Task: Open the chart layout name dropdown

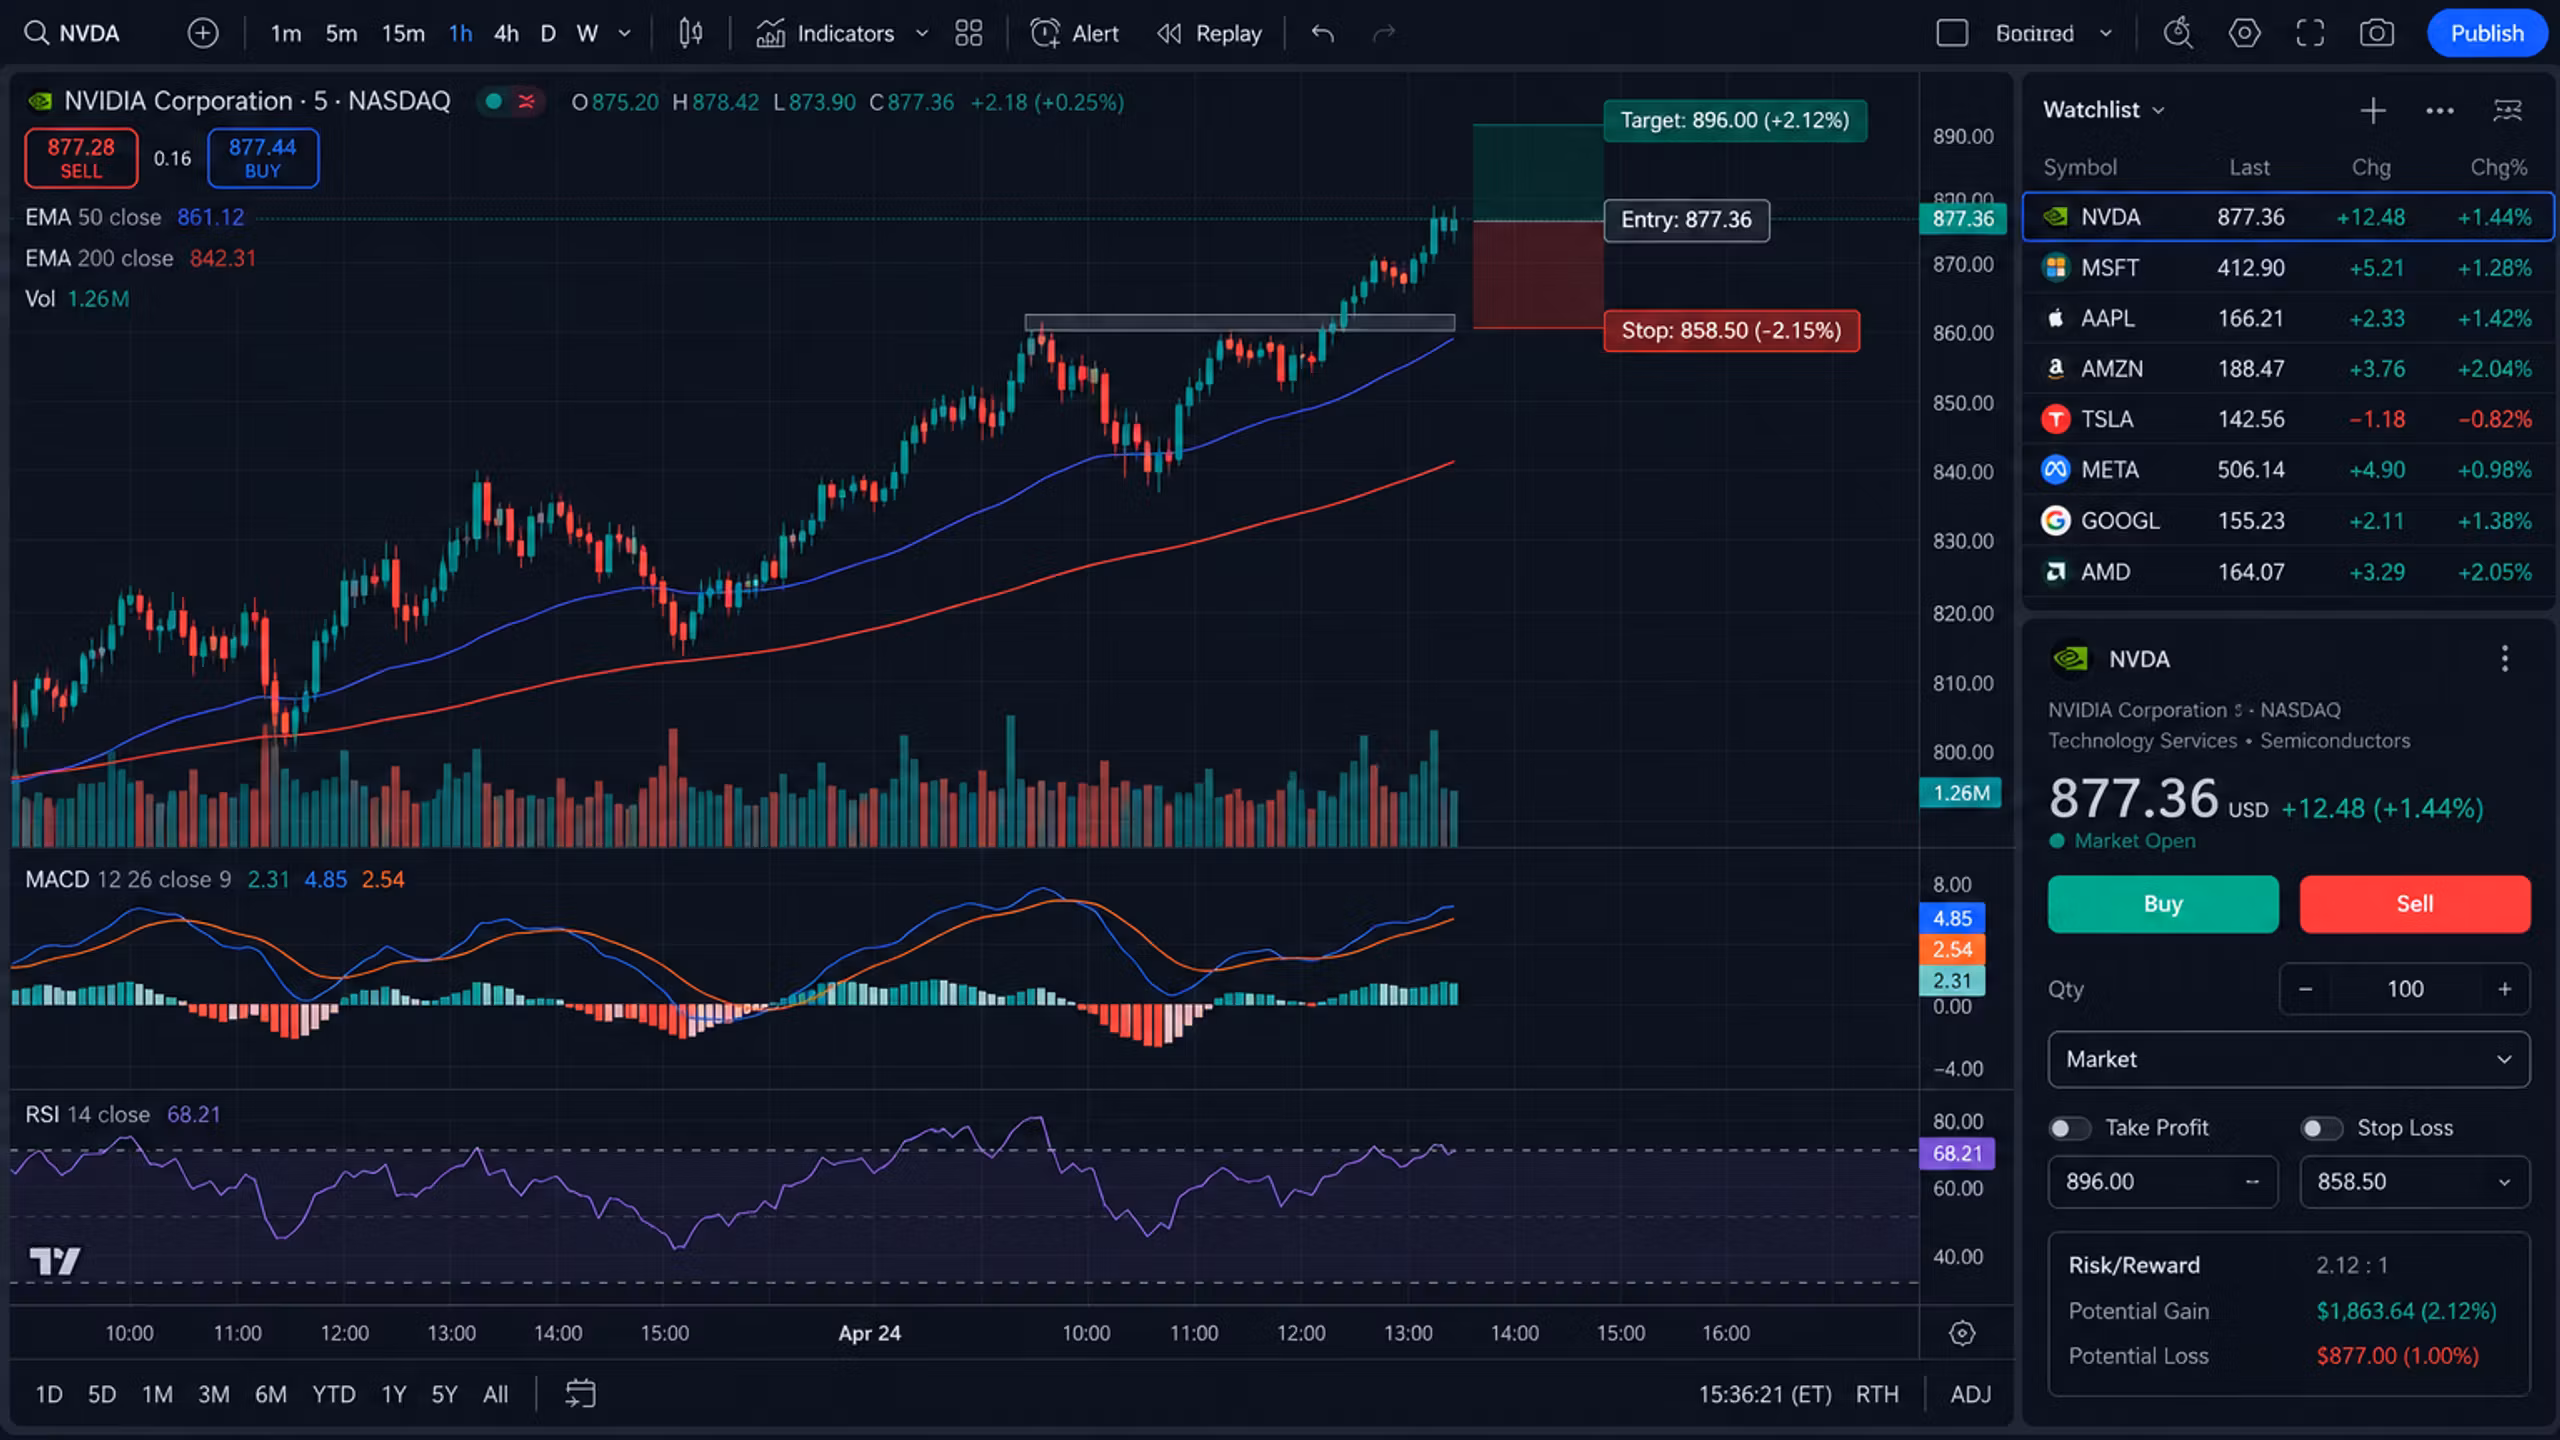Action: tap(2053, 33)
